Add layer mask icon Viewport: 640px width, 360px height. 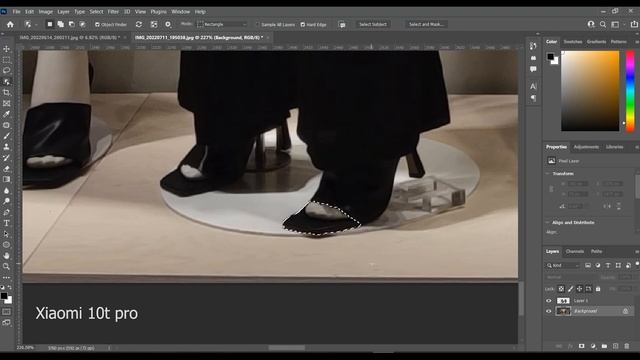[582, 346]
